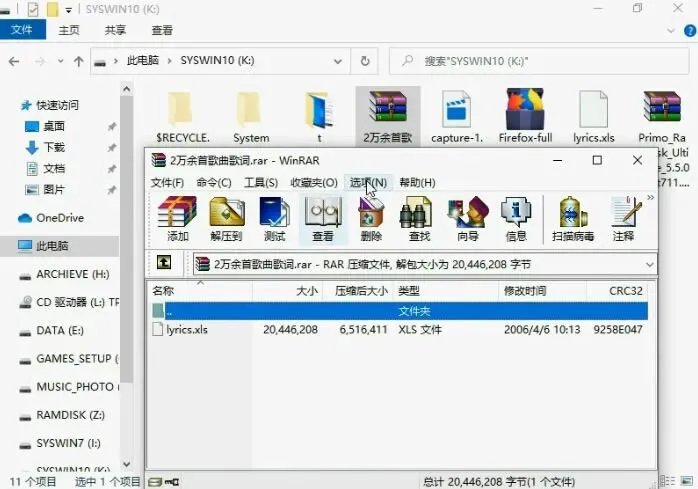Switch Explorer to large icons view
698x489 pixels.
[x=687, y=481]
